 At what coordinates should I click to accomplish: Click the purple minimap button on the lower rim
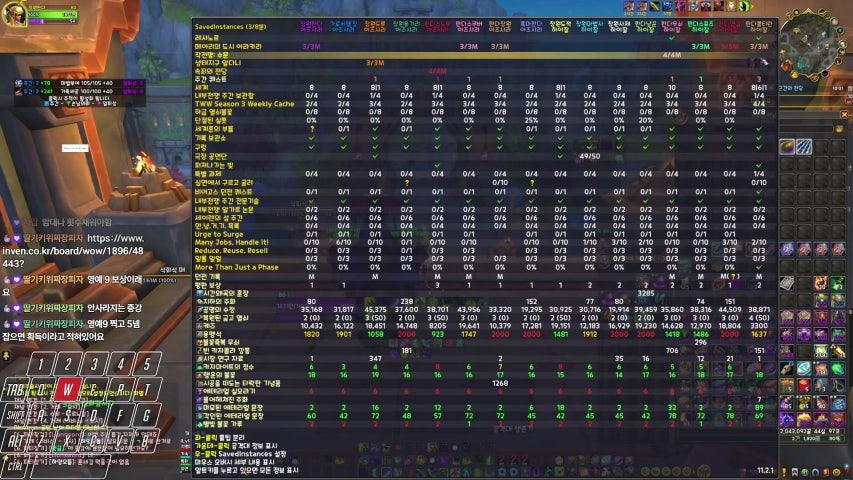click(825, 73)
